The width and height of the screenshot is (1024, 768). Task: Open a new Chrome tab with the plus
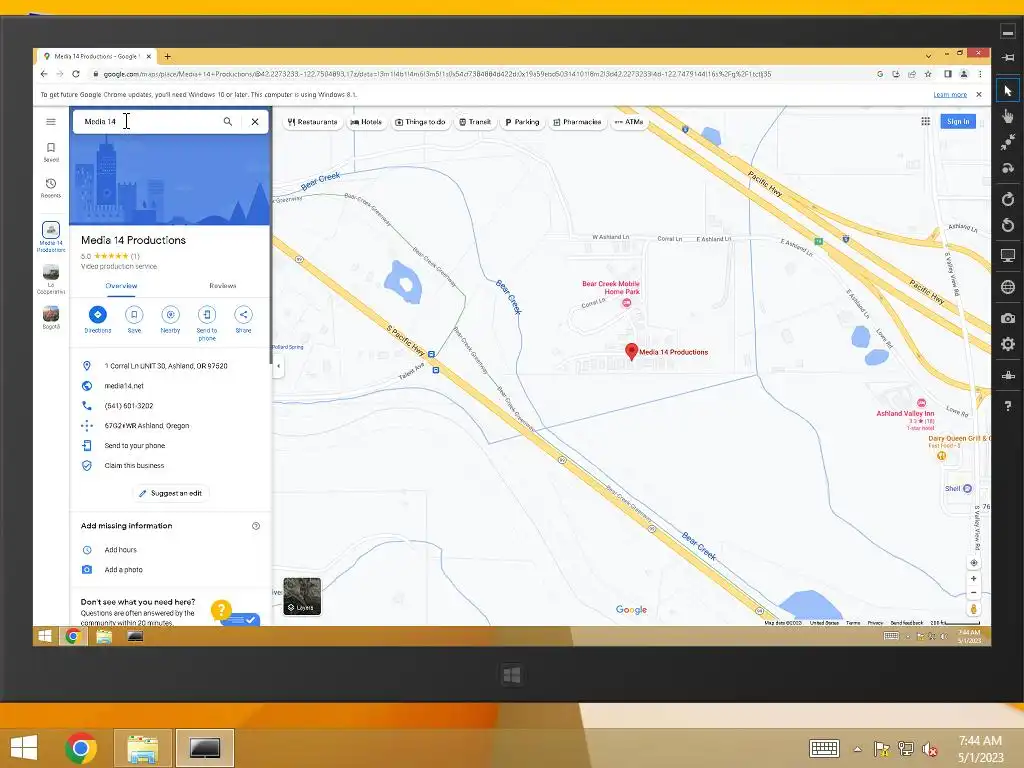coord(167,56)
